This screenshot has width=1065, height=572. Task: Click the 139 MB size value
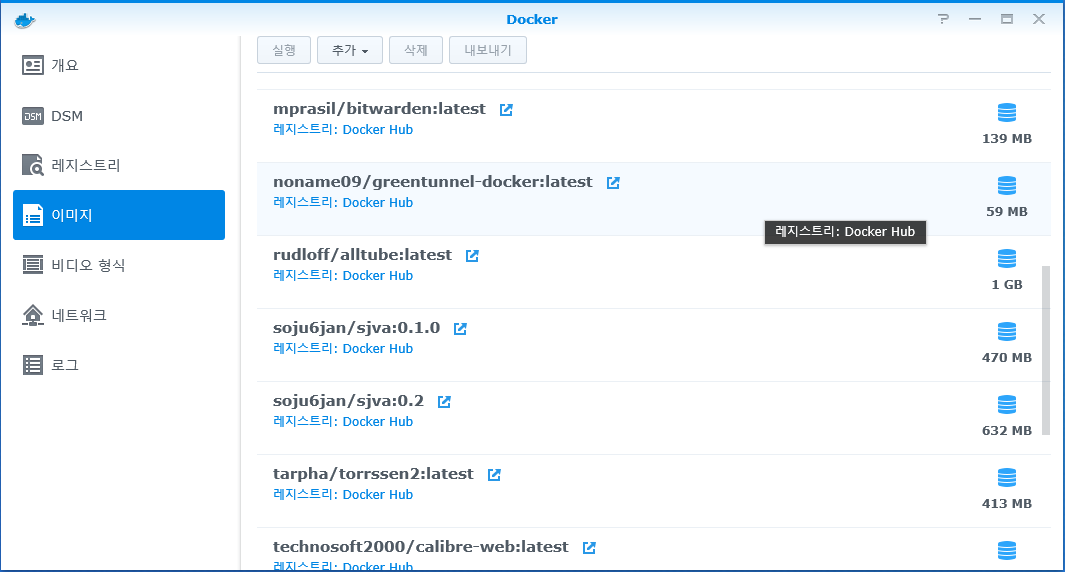[1007, 139]
